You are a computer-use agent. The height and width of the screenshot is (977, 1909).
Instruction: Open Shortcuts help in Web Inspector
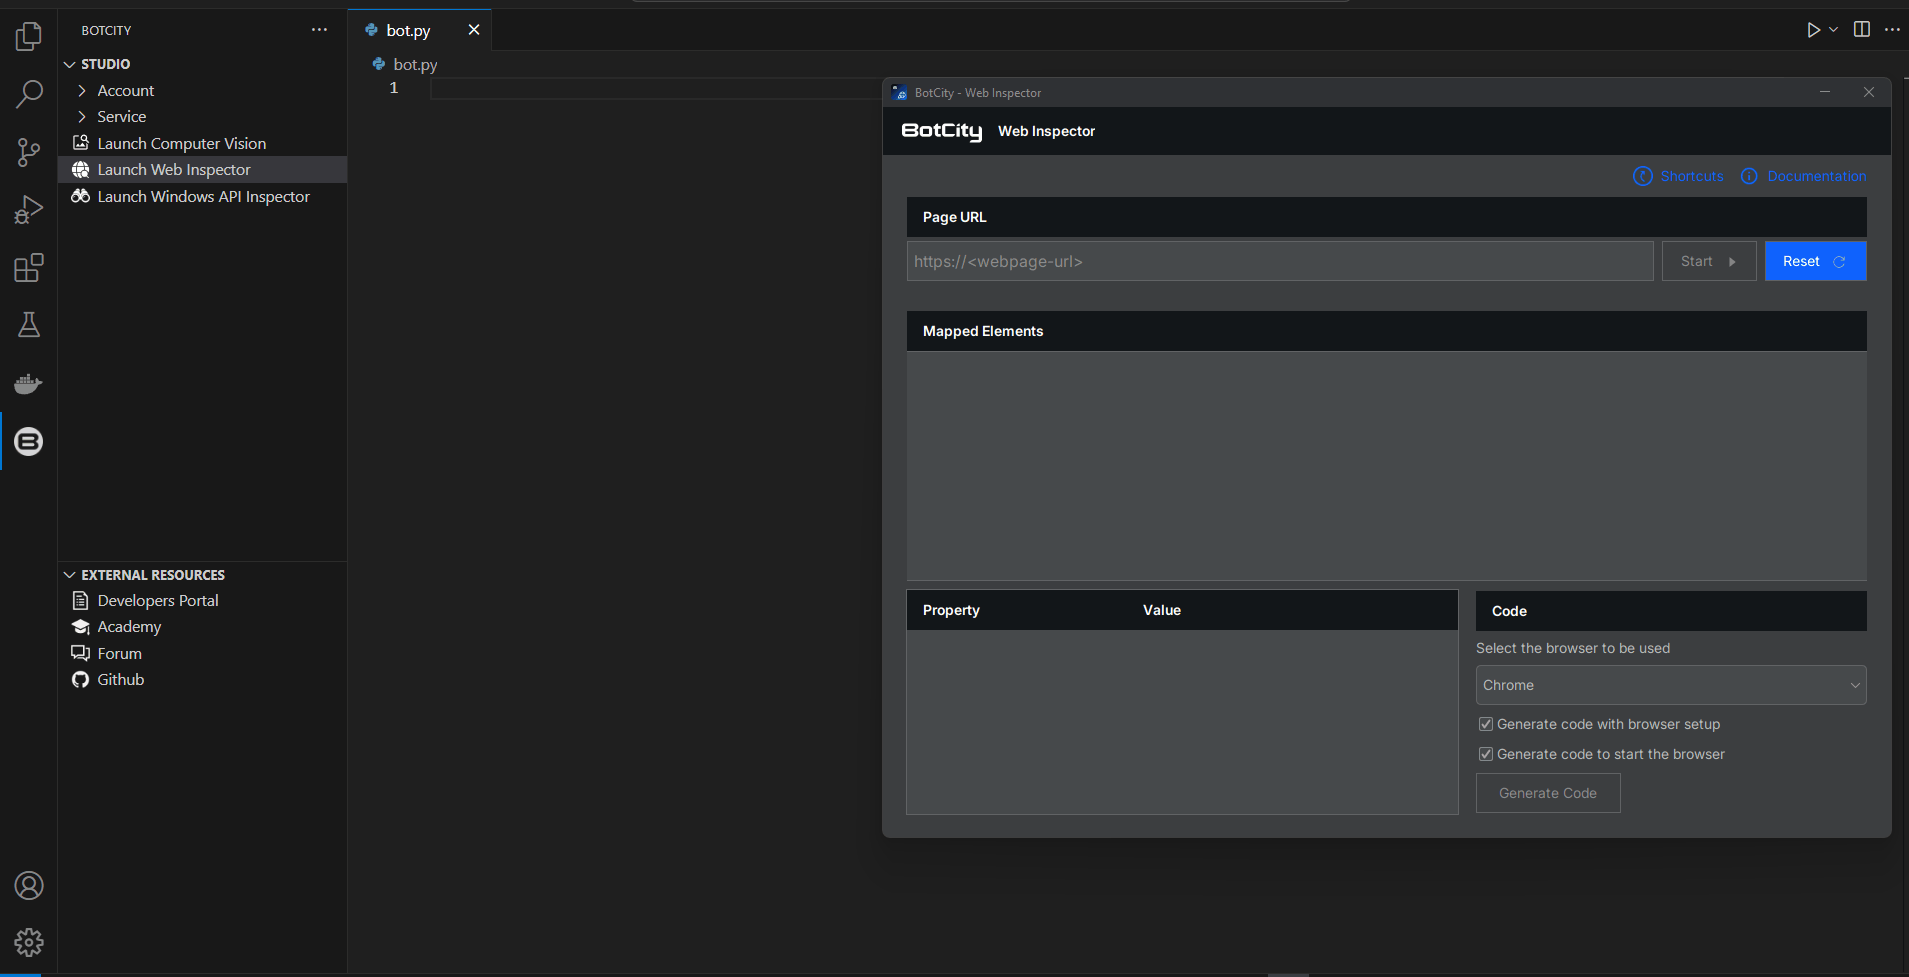[1679, 176]
